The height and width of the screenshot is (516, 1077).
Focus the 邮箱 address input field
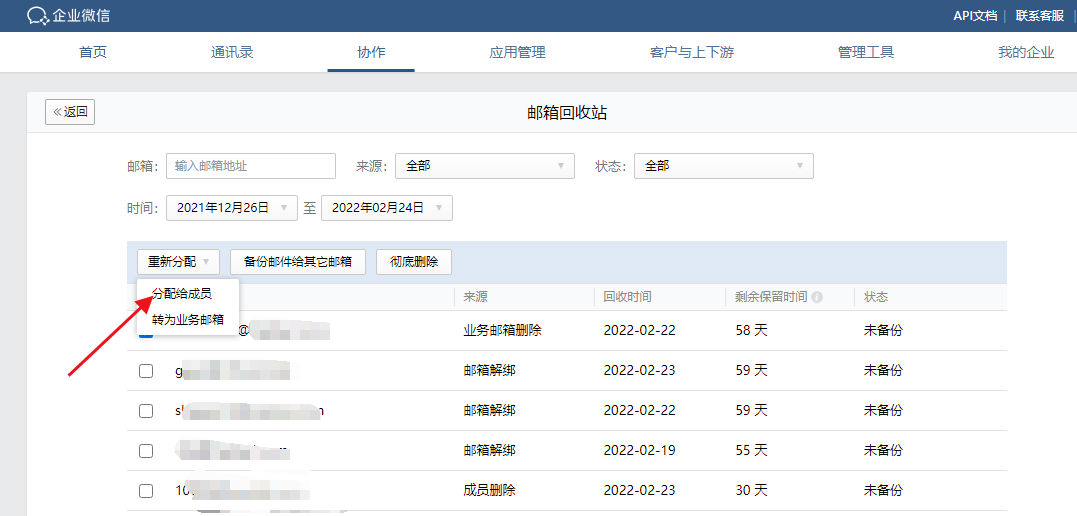coord(250,166)
